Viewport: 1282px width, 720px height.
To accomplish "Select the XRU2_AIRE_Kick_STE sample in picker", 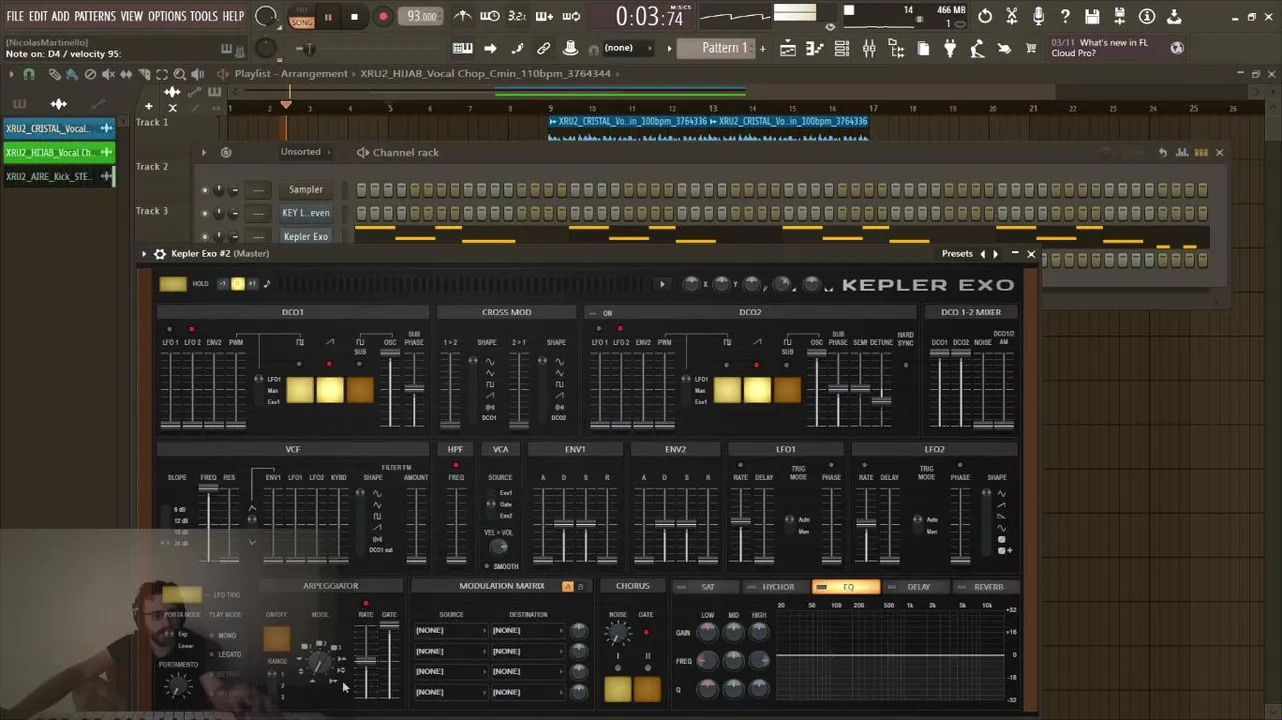I will (58, 176).
